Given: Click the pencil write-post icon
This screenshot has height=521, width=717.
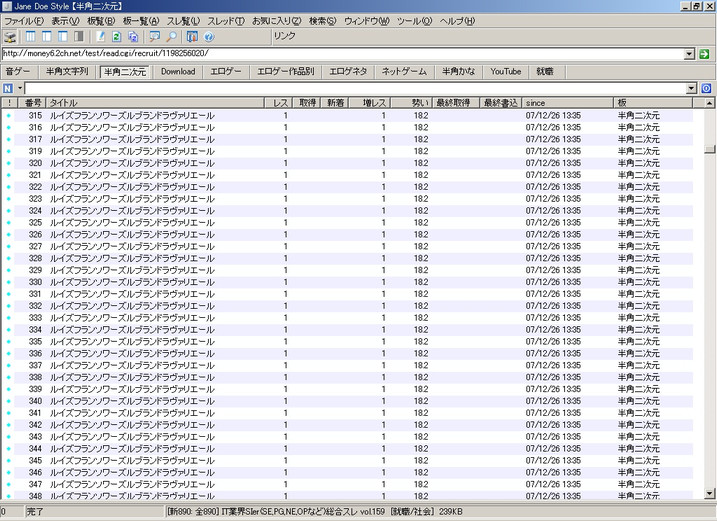Looking at the screenshot, I should coord(101,37).
